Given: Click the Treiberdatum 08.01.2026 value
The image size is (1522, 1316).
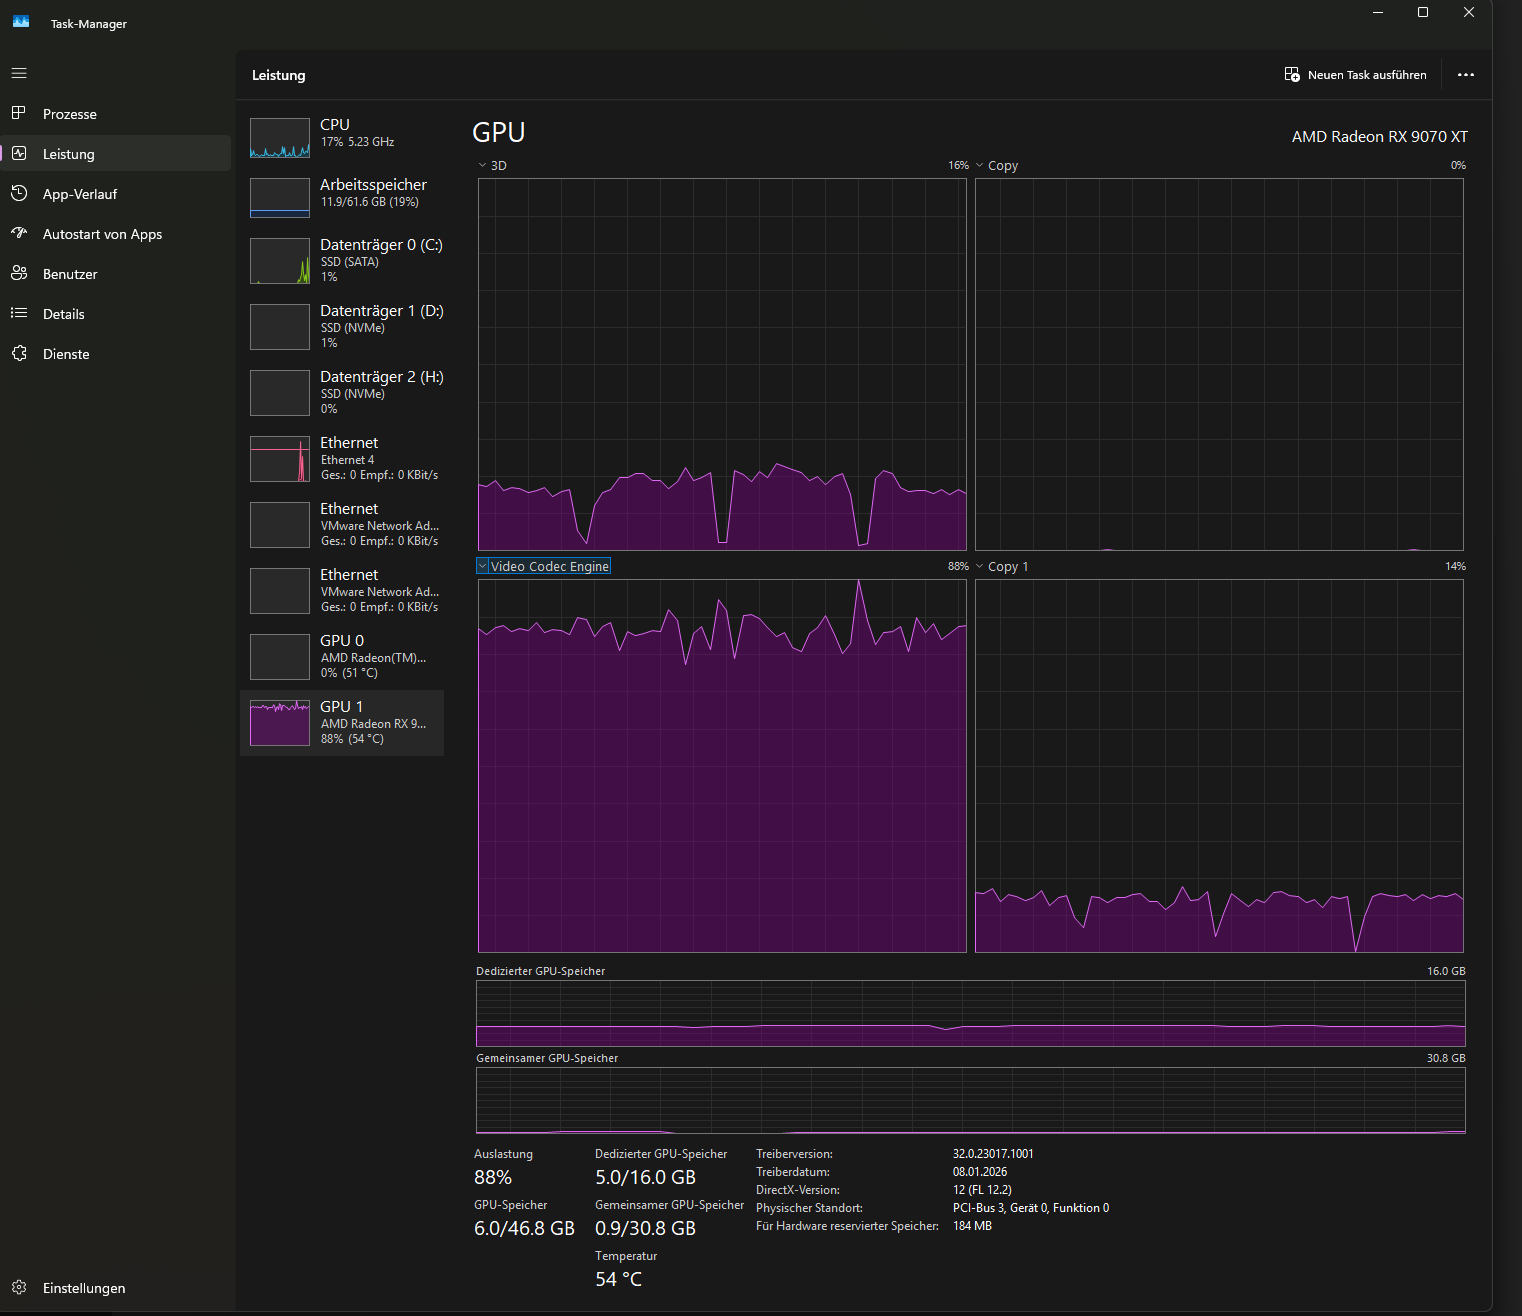Looking at the screenshot, I should pyautogui.click(x=980, y=1172).
